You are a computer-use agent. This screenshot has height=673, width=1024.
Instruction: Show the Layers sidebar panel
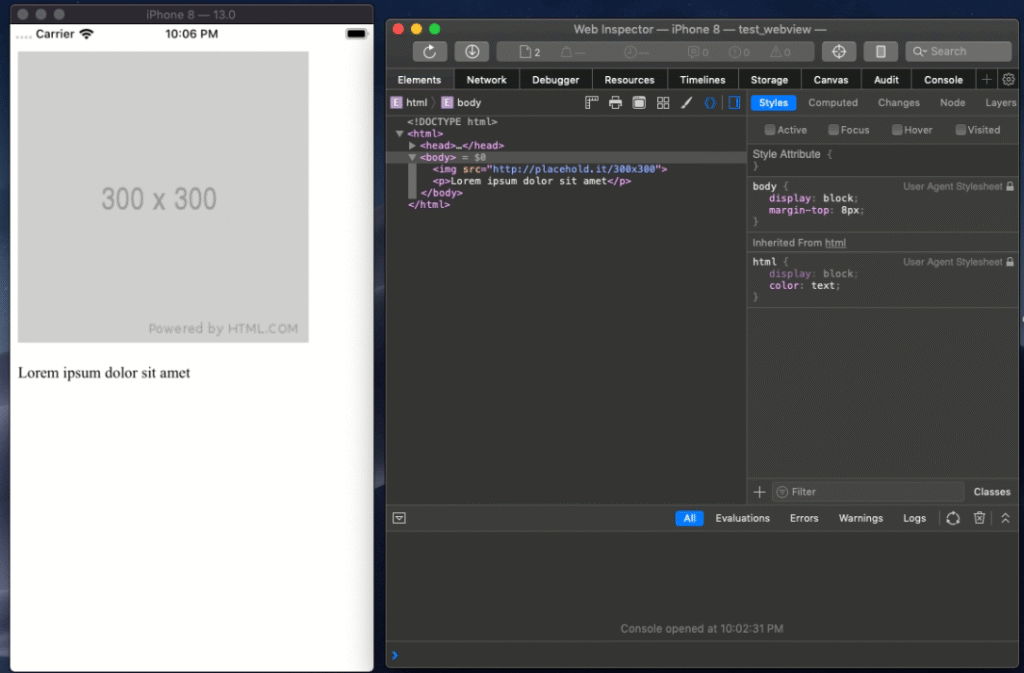[x=1000, y=102]
